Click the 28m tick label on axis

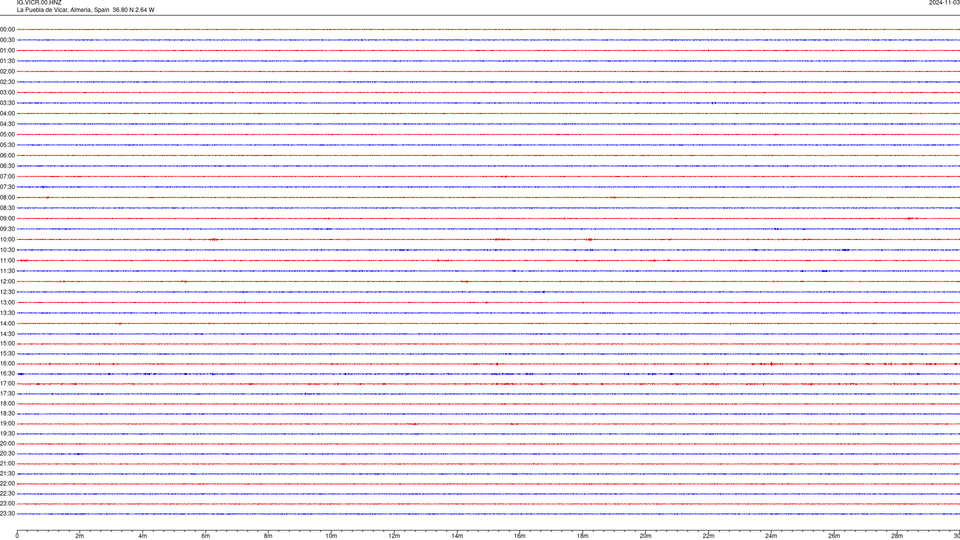pyautogui.click(x=897, y=536)
